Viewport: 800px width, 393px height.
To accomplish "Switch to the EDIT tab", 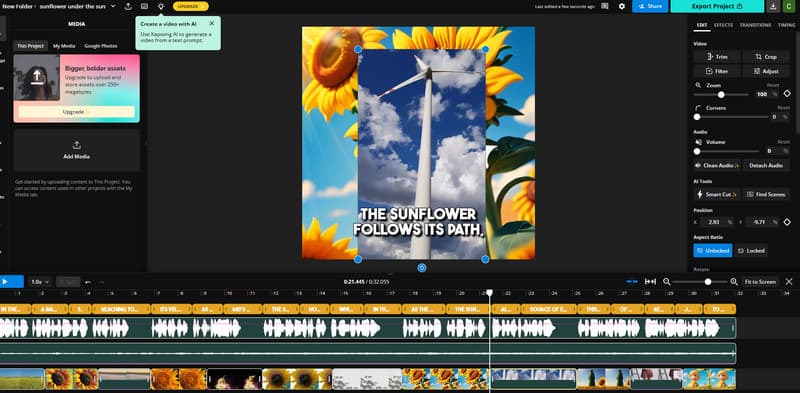I will [702, 25].
